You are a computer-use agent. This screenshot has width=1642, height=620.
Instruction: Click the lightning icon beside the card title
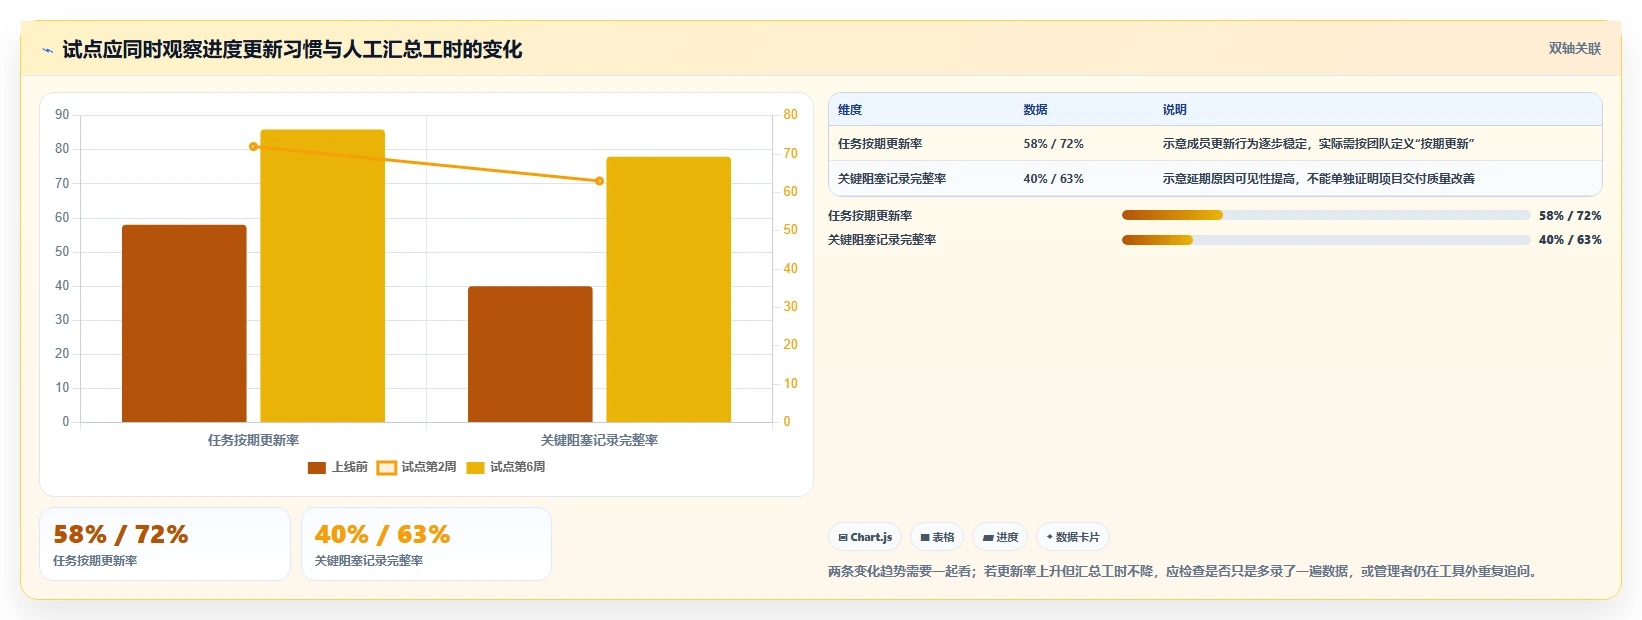click(47, 50)
